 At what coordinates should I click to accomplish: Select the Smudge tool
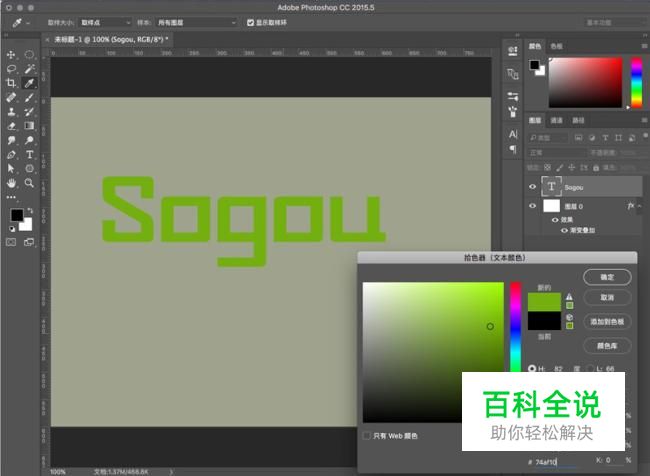[x=11, y=140]
